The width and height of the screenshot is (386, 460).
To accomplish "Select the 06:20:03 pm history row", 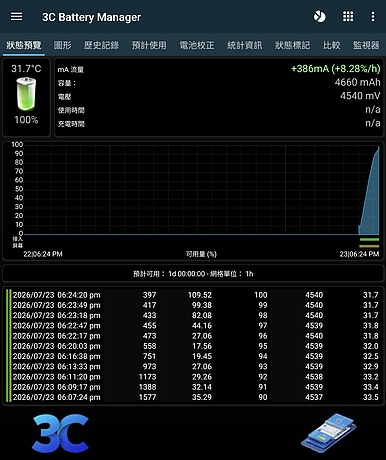I will [x=193, y=346].
